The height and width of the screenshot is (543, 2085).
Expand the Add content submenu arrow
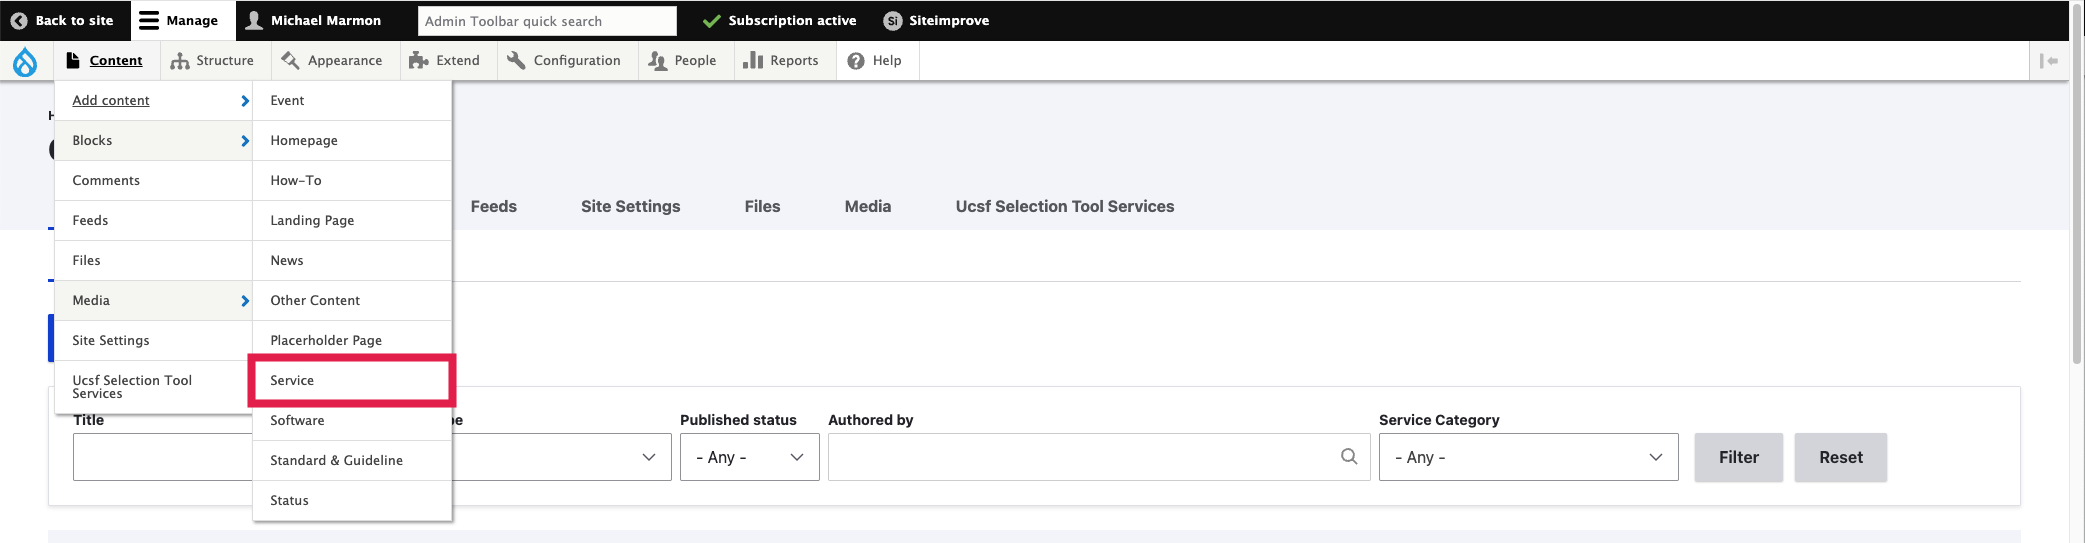click(x=245, y=101)
